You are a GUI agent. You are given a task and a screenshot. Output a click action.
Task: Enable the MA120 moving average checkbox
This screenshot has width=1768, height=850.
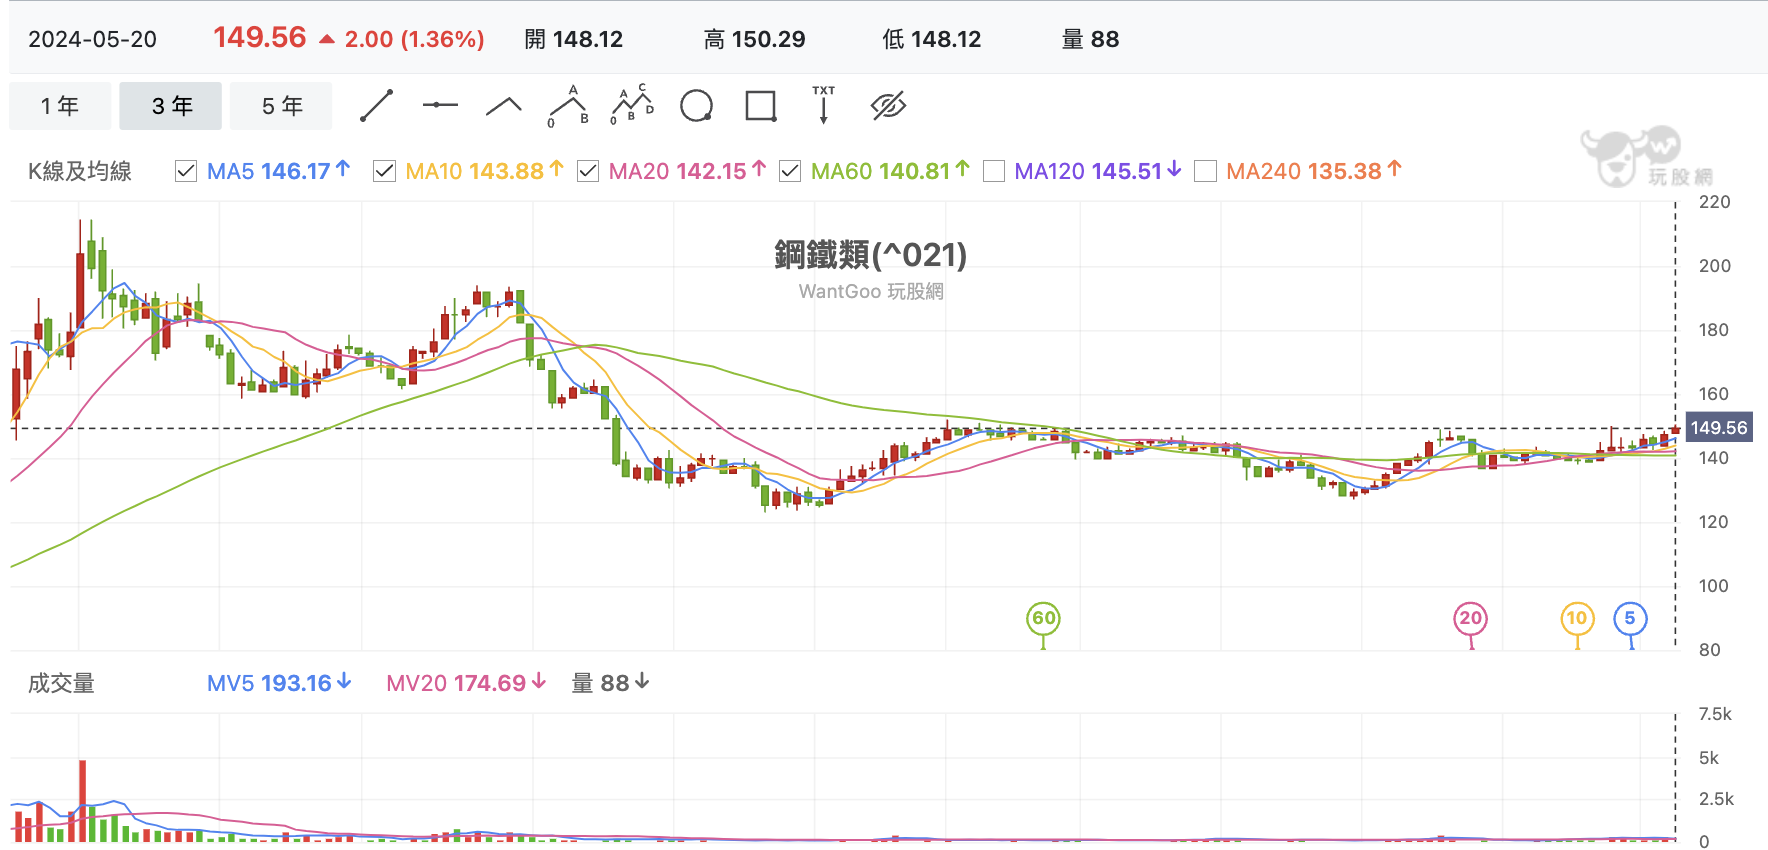point(994,171)
